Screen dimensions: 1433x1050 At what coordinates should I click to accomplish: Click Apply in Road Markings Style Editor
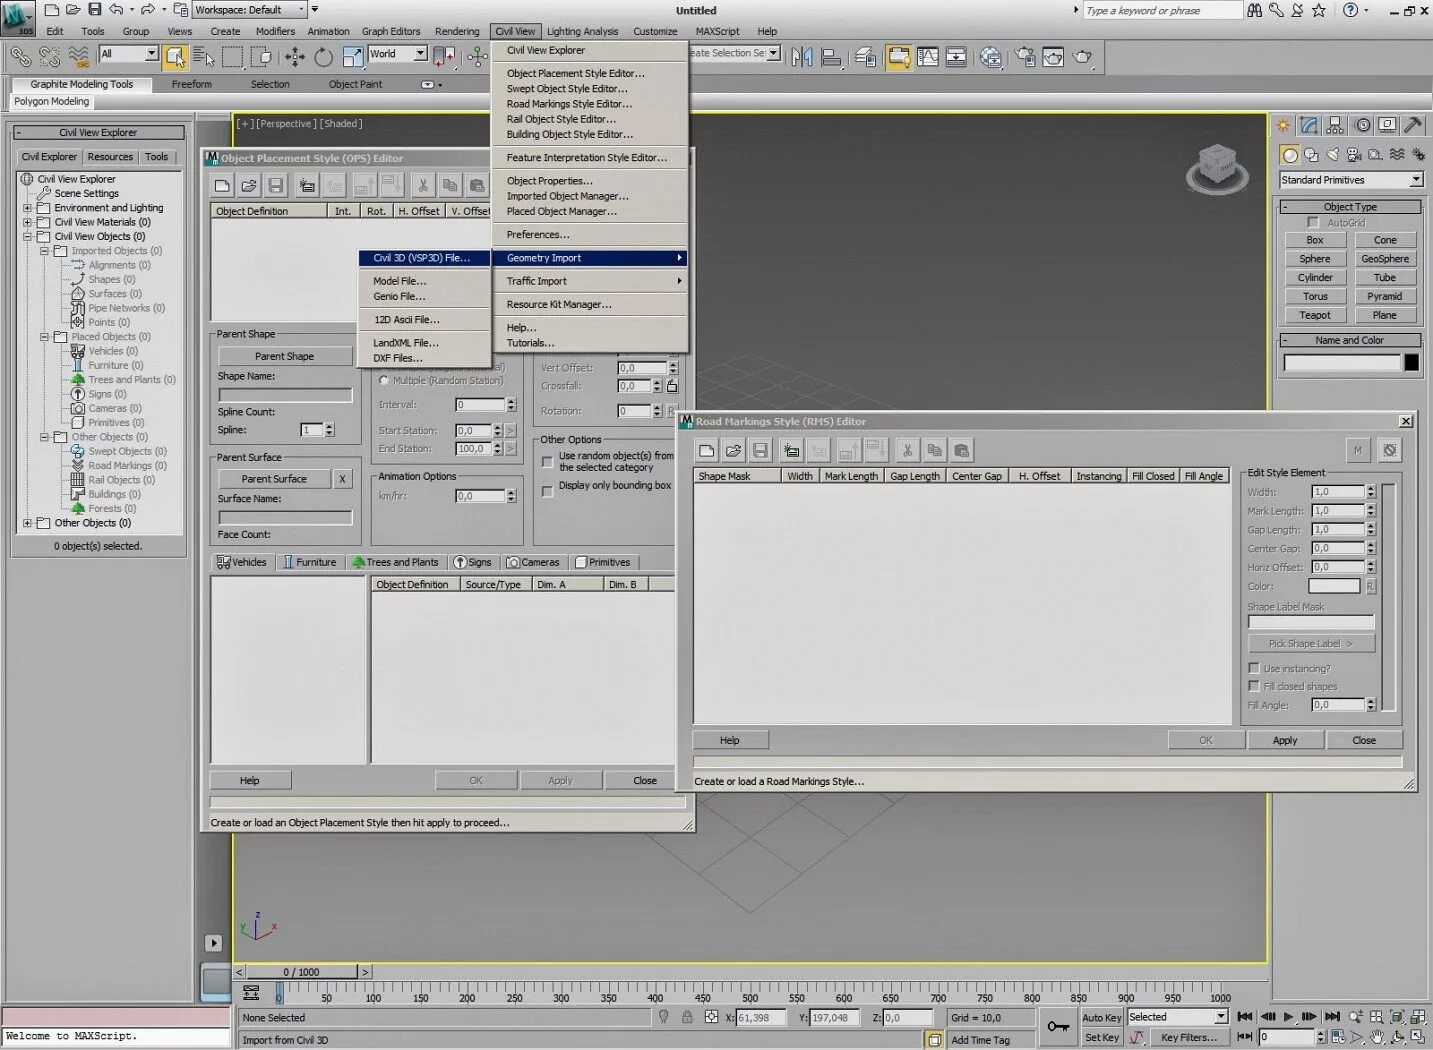click(x=1285, y=740)
